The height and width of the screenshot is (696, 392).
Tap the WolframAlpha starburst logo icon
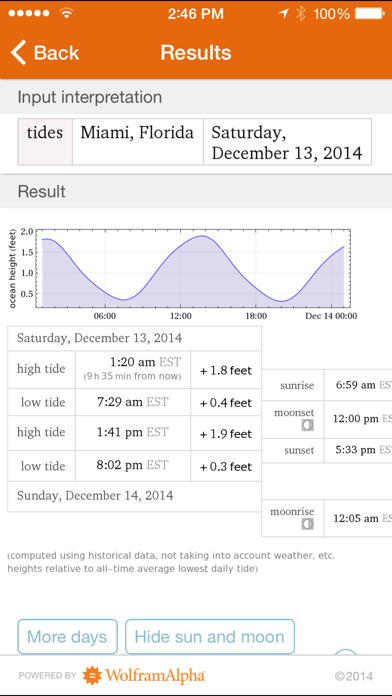pos(92,676)
